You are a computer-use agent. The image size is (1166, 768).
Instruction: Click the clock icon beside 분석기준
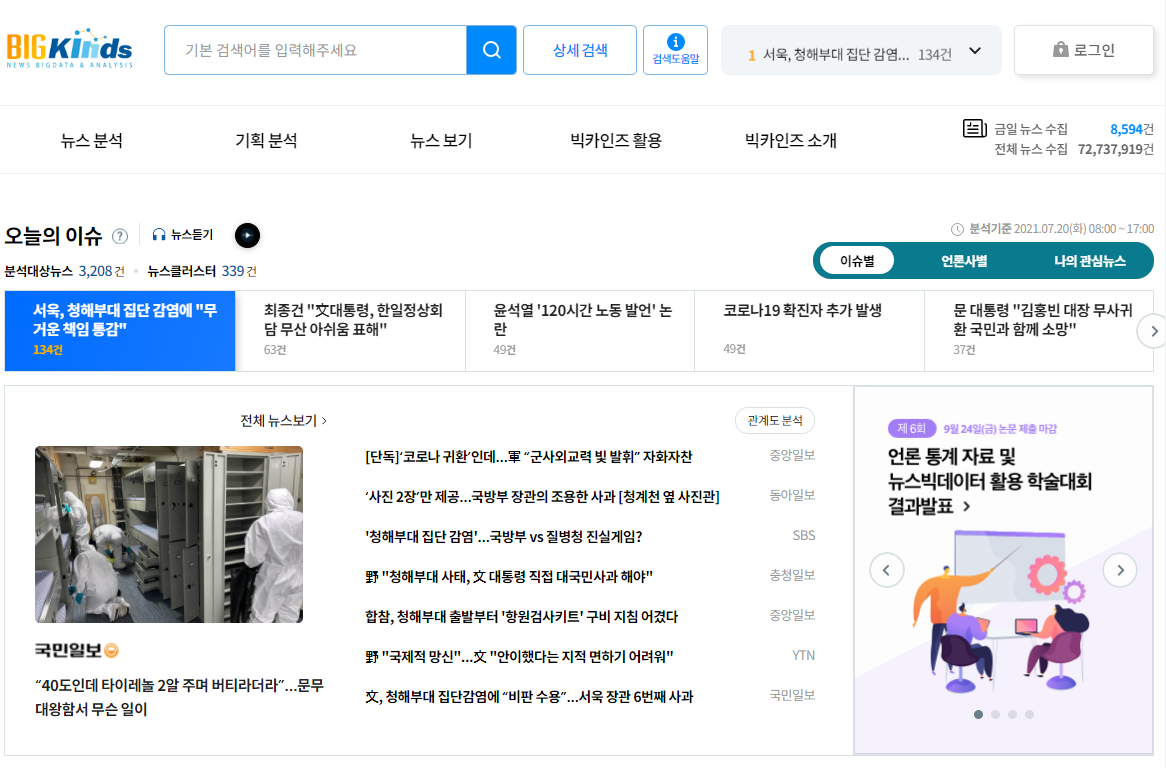click(x=957, y=229)
